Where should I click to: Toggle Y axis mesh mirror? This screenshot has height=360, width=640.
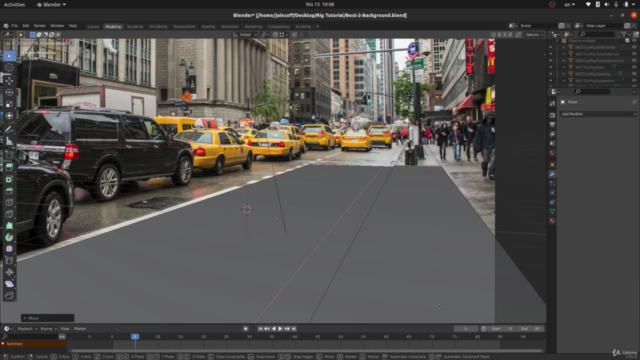point(504,35)
